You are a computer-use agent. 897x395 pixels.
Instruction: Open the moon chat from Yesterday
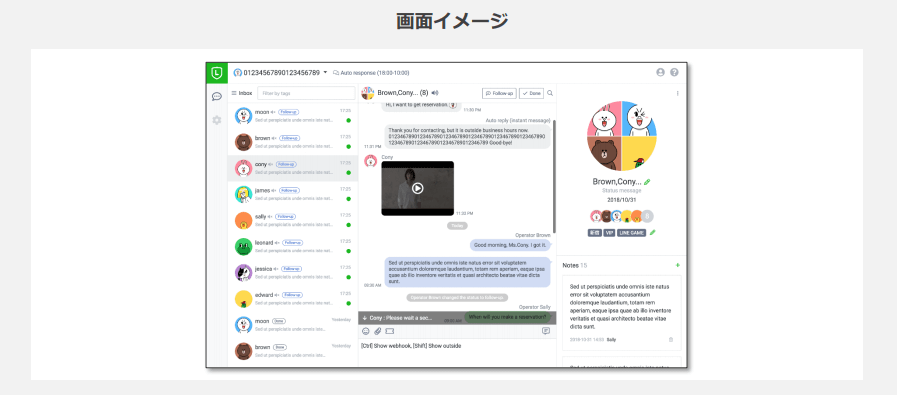[293, 325]
